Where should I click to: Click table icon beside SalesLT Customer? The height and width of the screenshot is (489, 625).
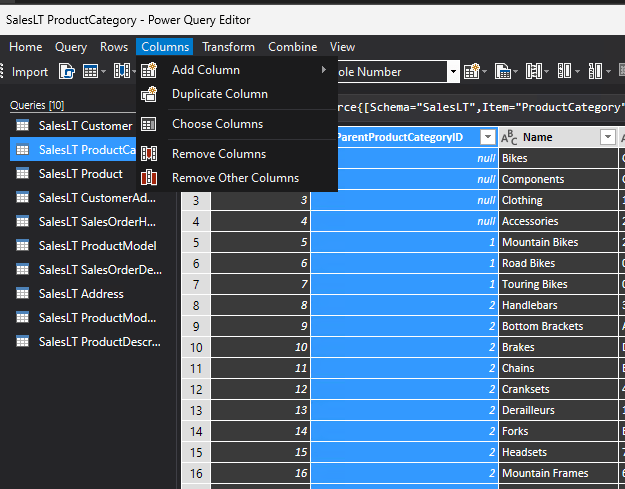click(x=22, y=126)
